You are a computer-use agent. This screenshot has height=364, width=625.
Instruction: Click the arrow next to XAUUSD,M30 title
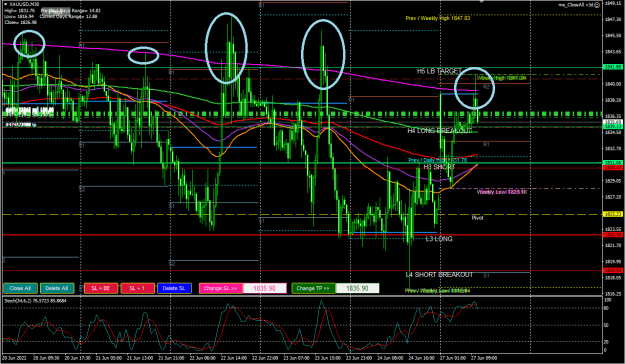coord(6,4)
